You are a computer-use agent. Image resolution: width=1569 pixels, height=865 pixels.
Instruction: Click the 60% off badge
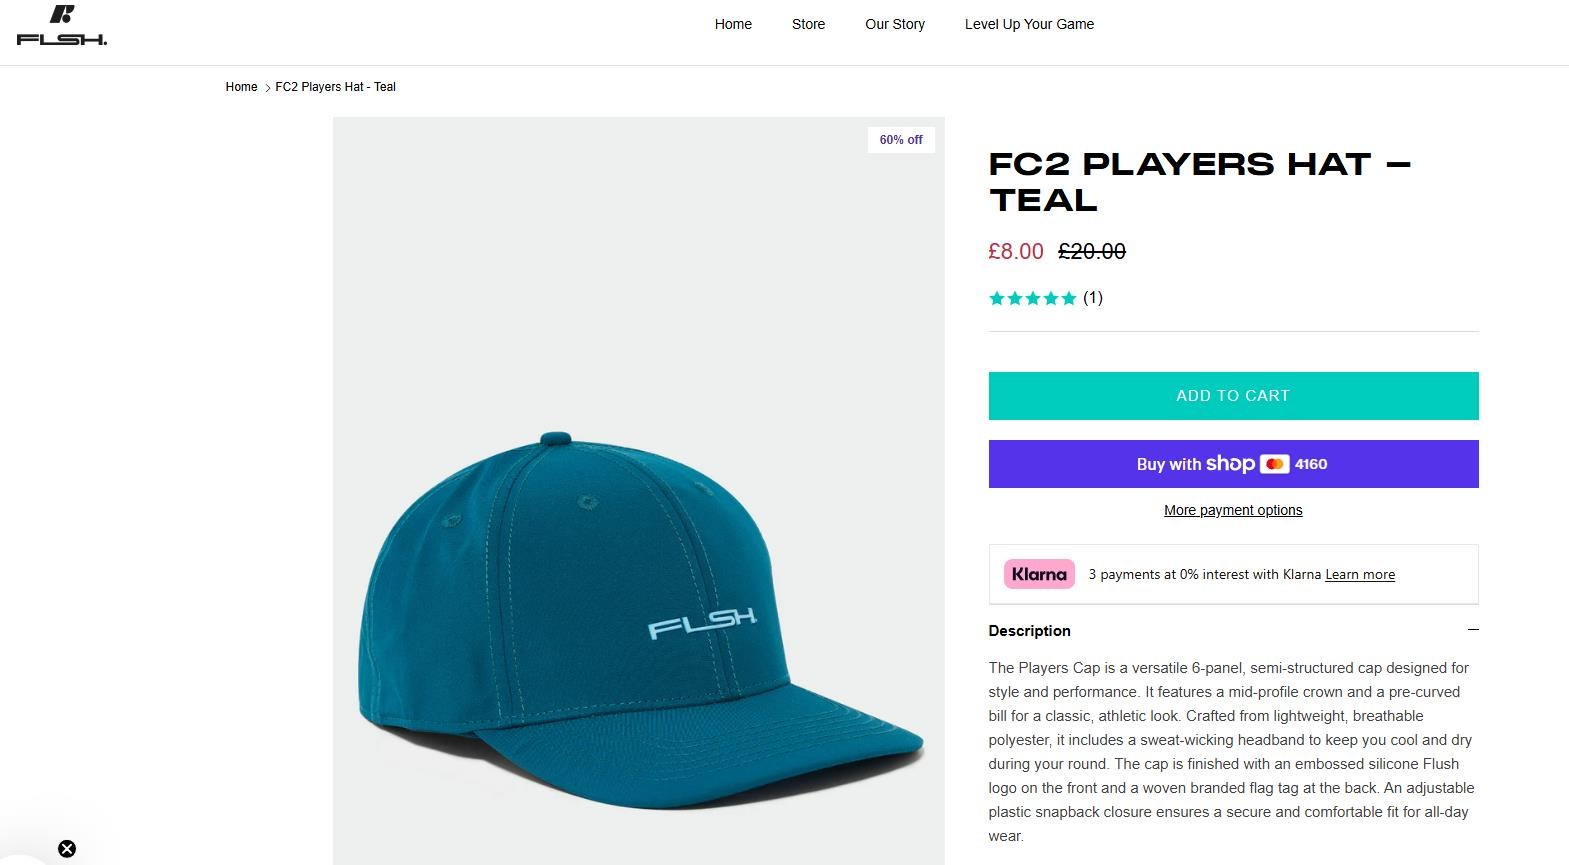coord(901,140)
